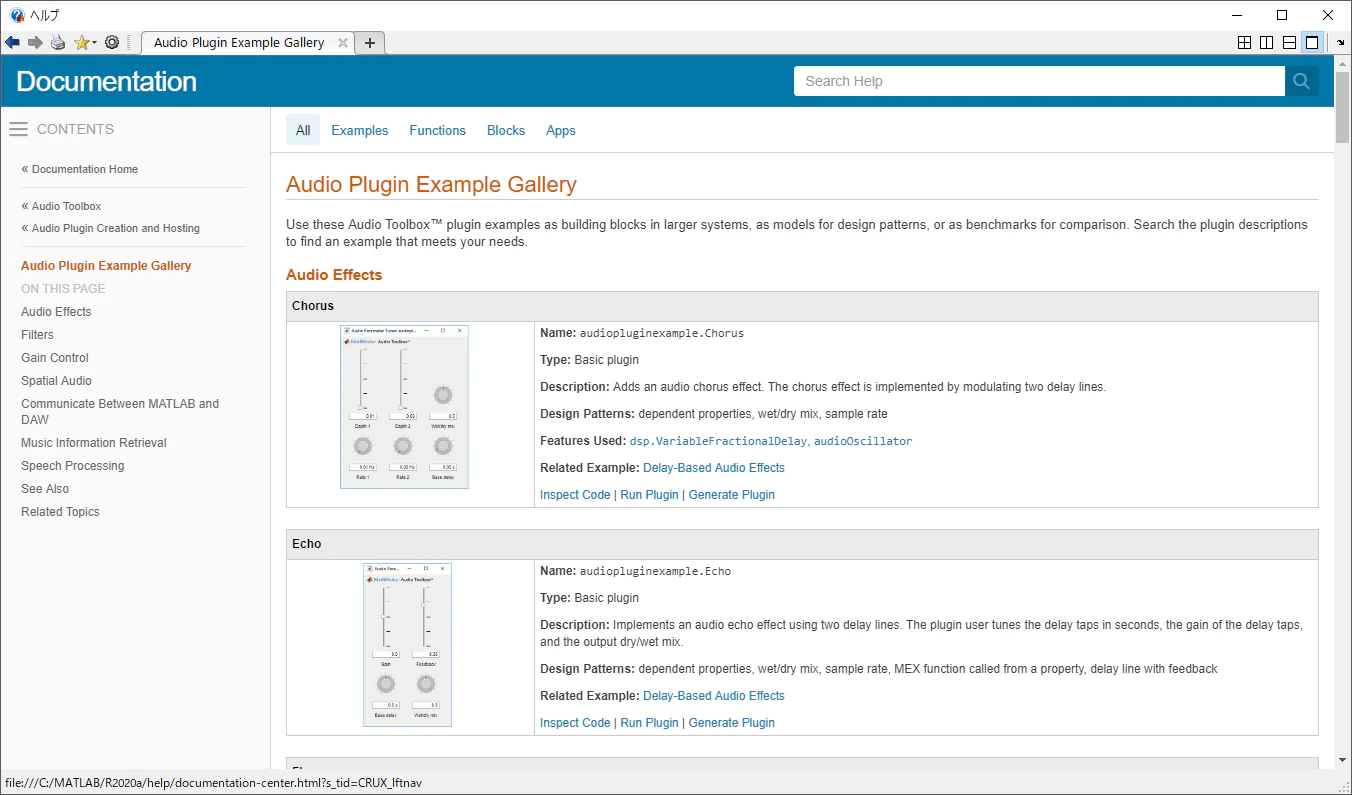Click the Echo plugin screenshot thumbnail
1352x795 pixels.
point(407,645)
